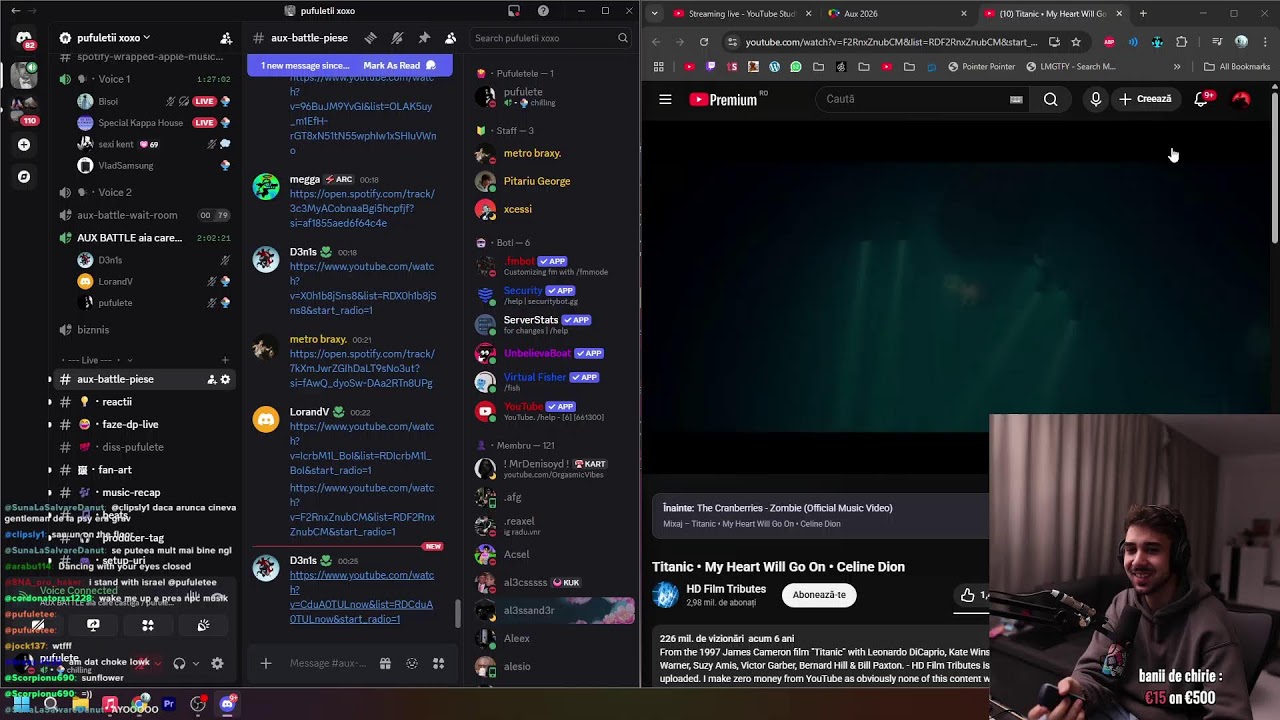Toggle Discord member list visibility

(450, 38)
